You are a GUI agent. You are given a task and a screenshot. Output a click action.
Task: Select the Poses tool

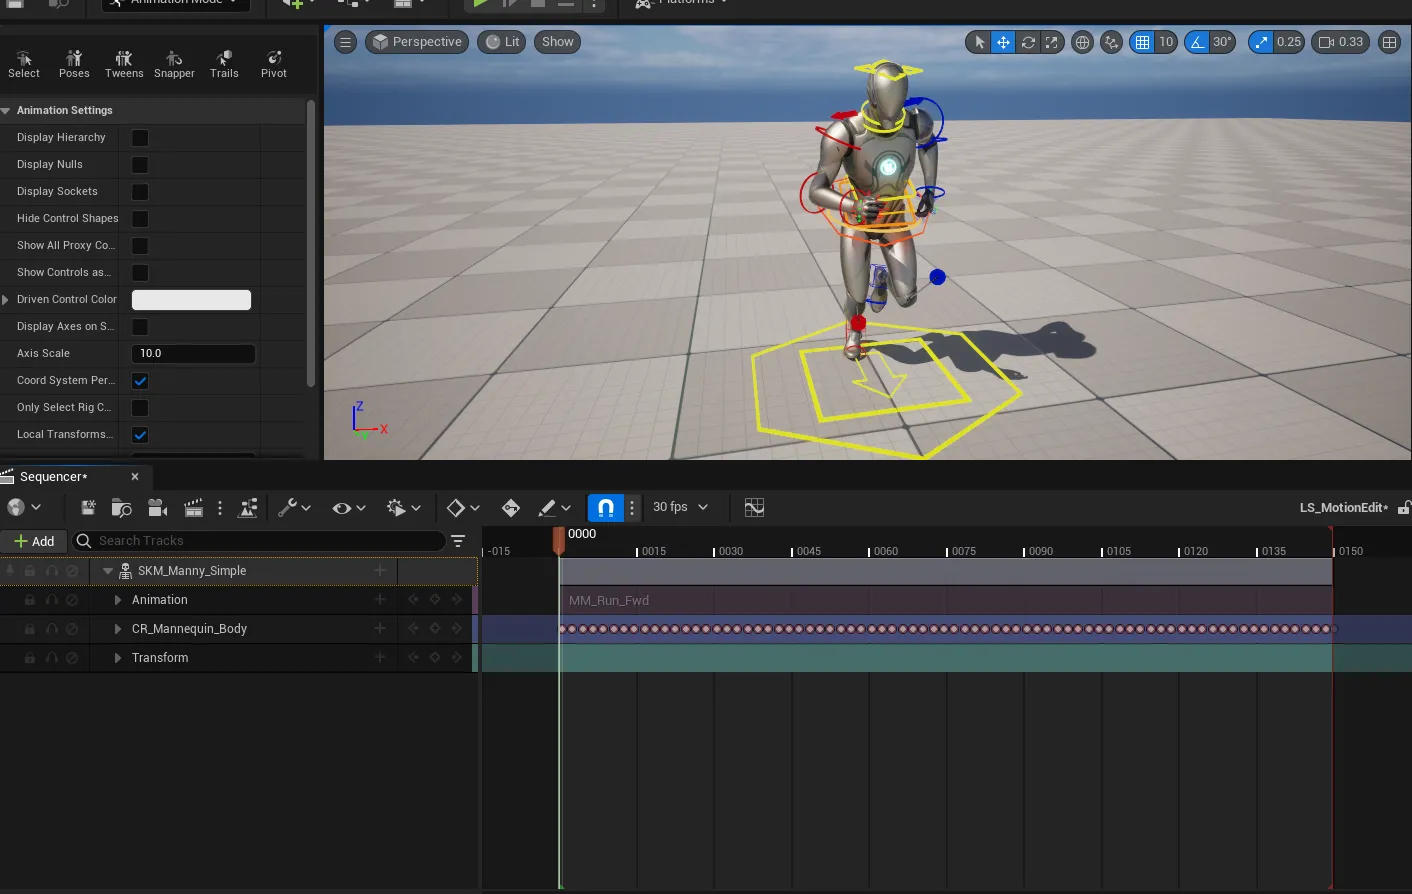coord(74,64)
